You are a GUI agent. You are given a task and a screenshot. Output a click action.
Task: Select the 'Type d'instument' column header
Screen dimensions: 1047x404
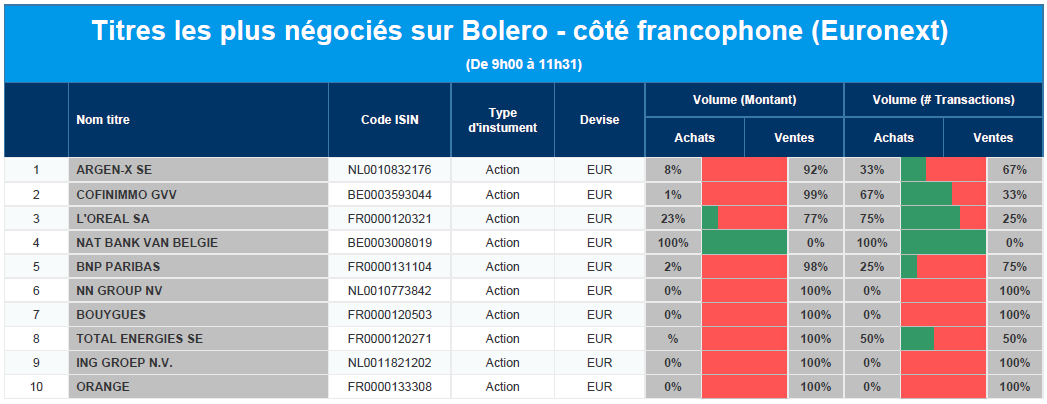tap(502, 120)
